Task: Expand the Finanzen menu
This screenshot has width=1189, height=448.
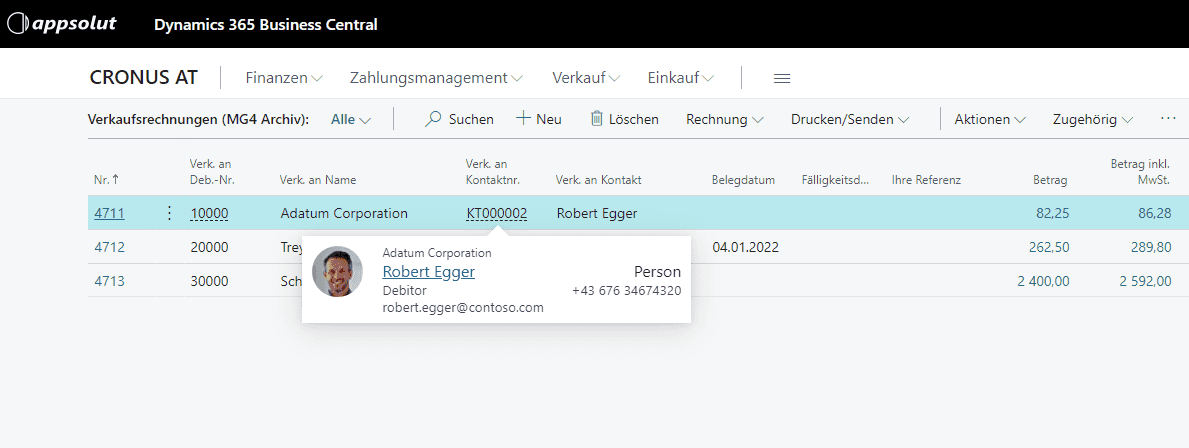Action: [x=284, y=78]
